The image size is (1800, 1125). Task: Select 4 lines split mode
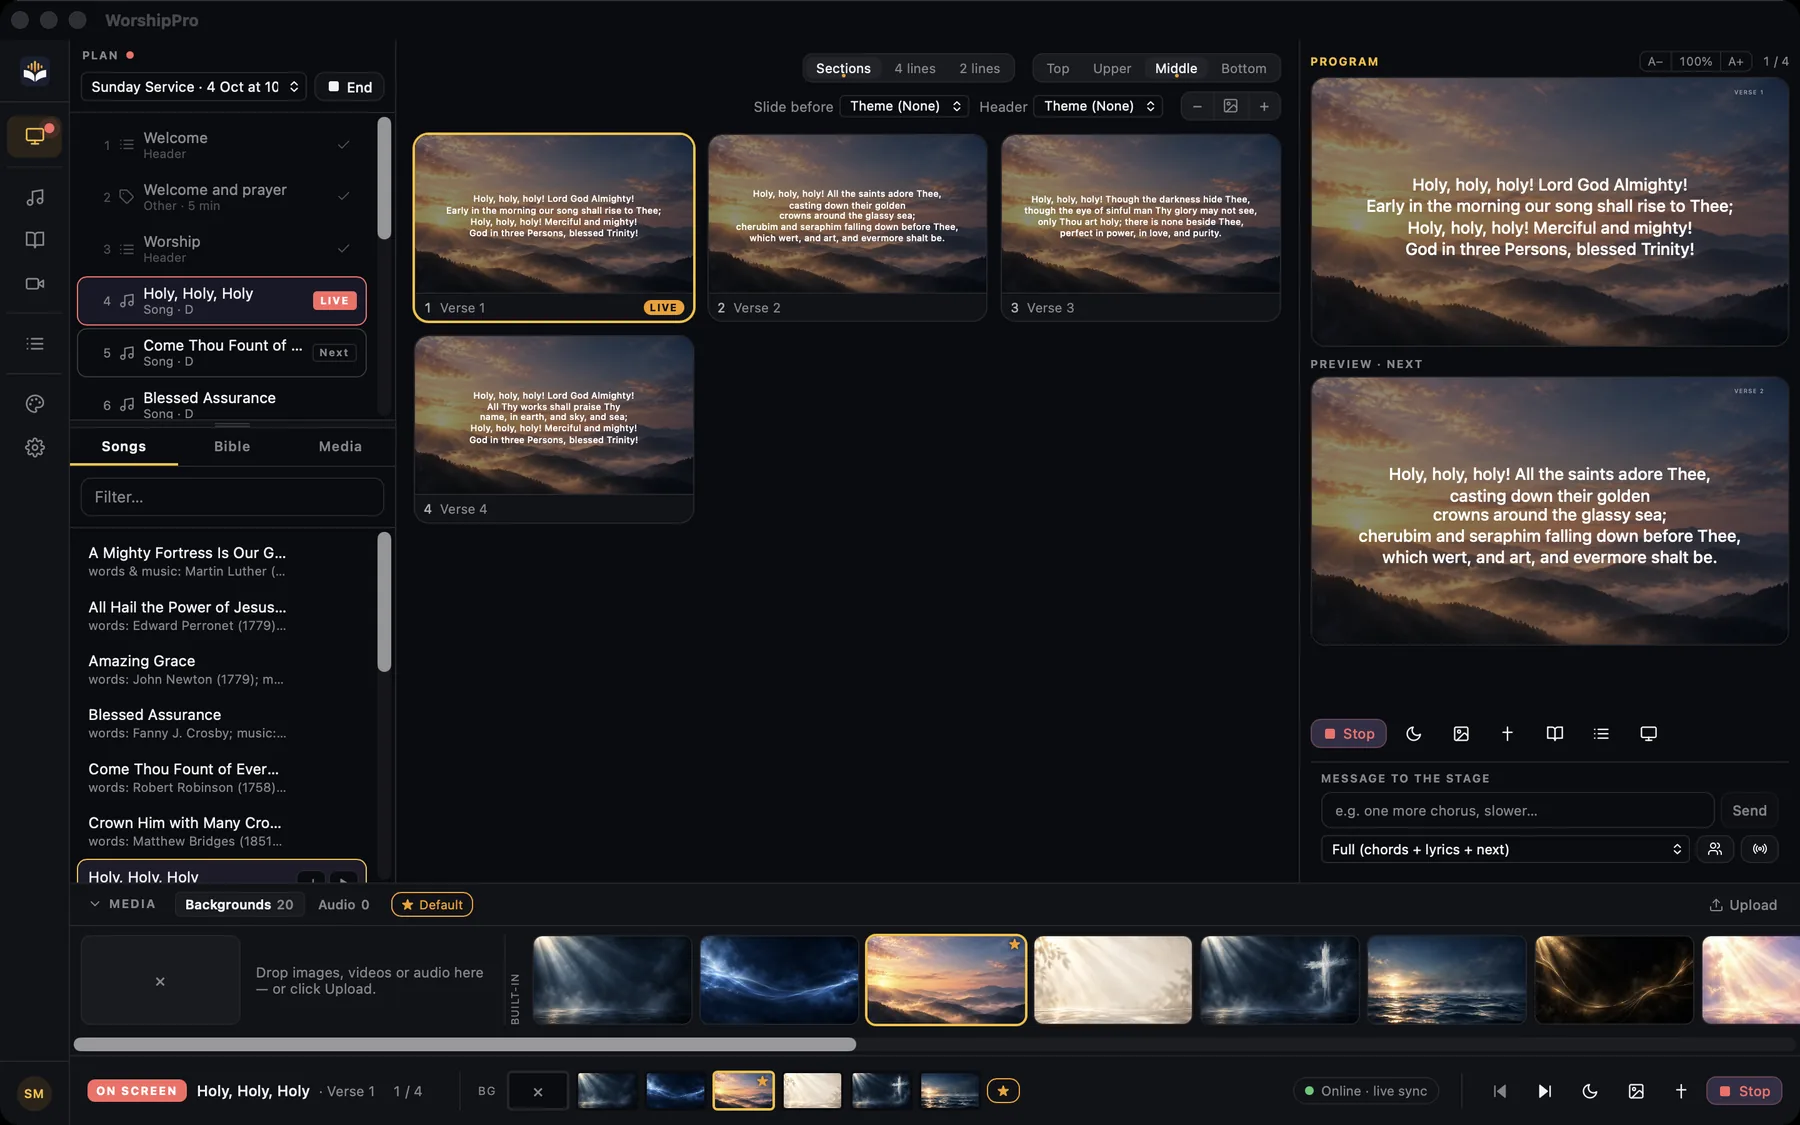915,68
